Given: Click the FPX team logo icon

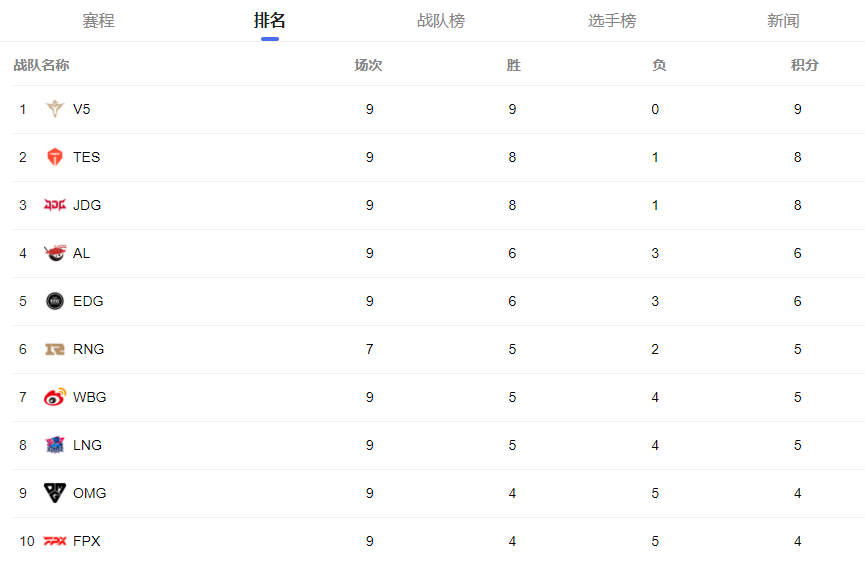Looking at the screenshot, I should (x=55, y=541).
